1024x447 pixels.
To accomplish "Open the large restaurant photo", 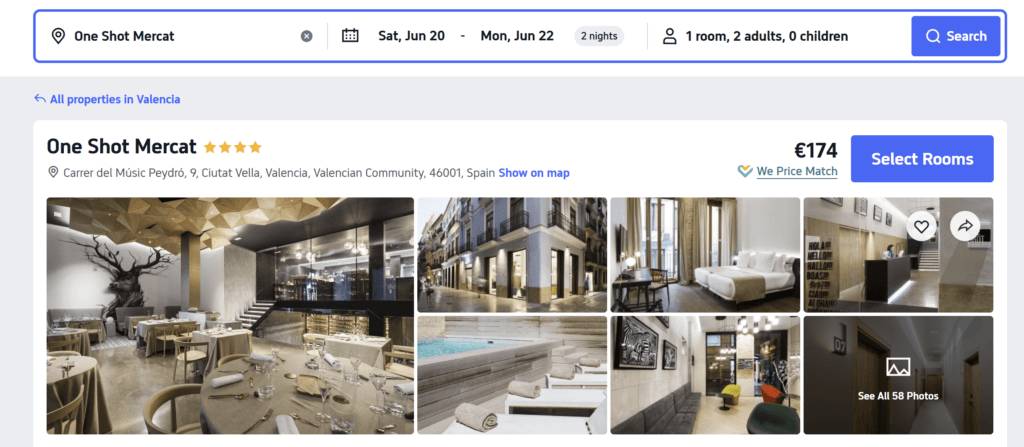I will point(230,315).
